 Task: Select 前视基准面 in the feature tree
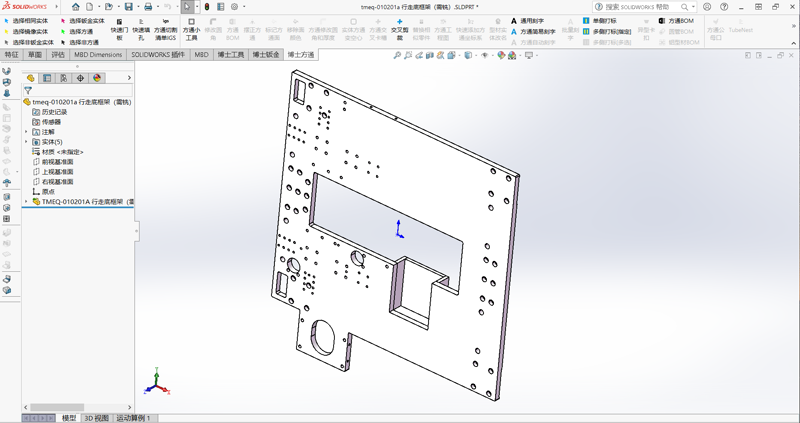coord(57,162)
